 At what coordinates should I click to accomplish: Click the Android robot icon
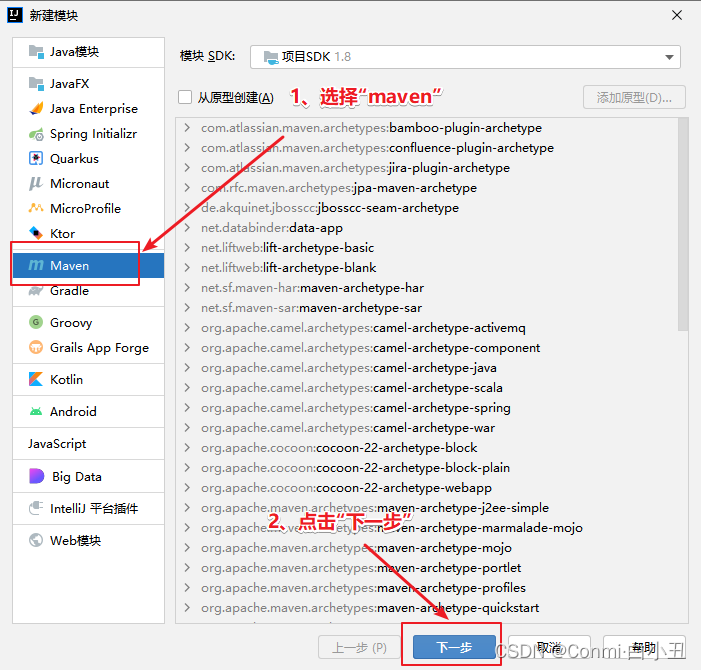coord(36,411)
